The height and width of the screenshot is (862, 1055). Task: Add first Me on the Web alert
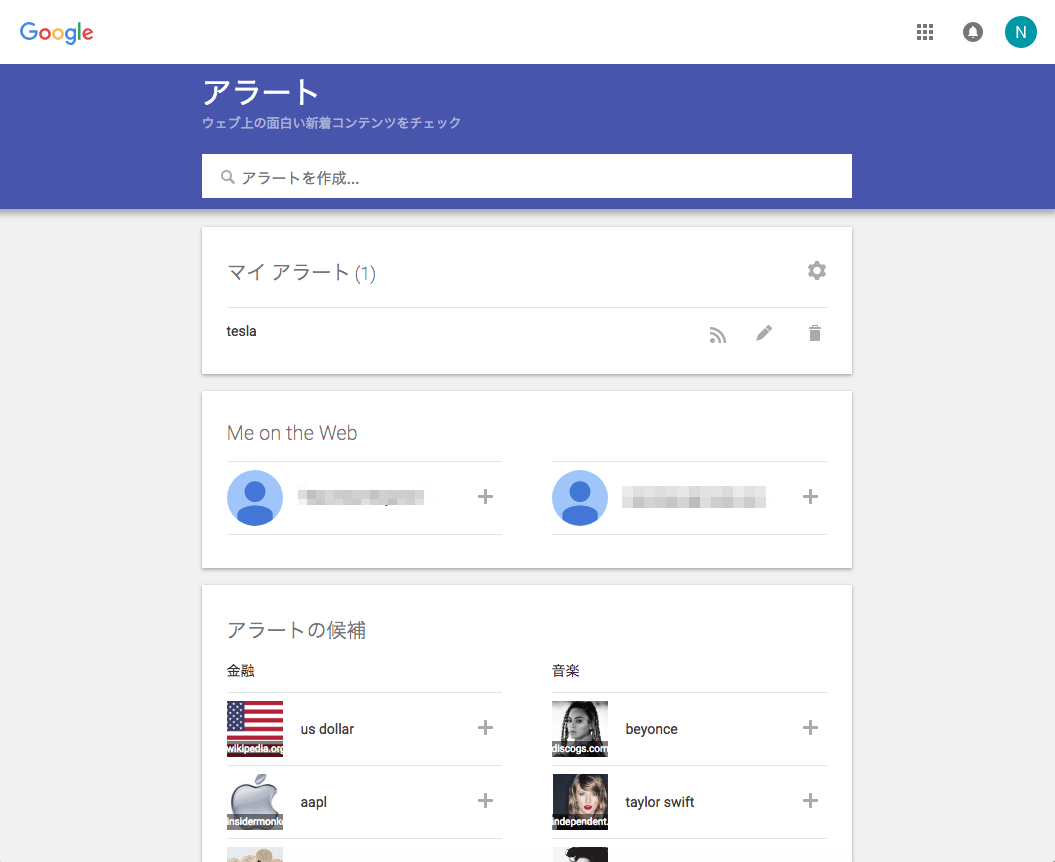(485, 497)
